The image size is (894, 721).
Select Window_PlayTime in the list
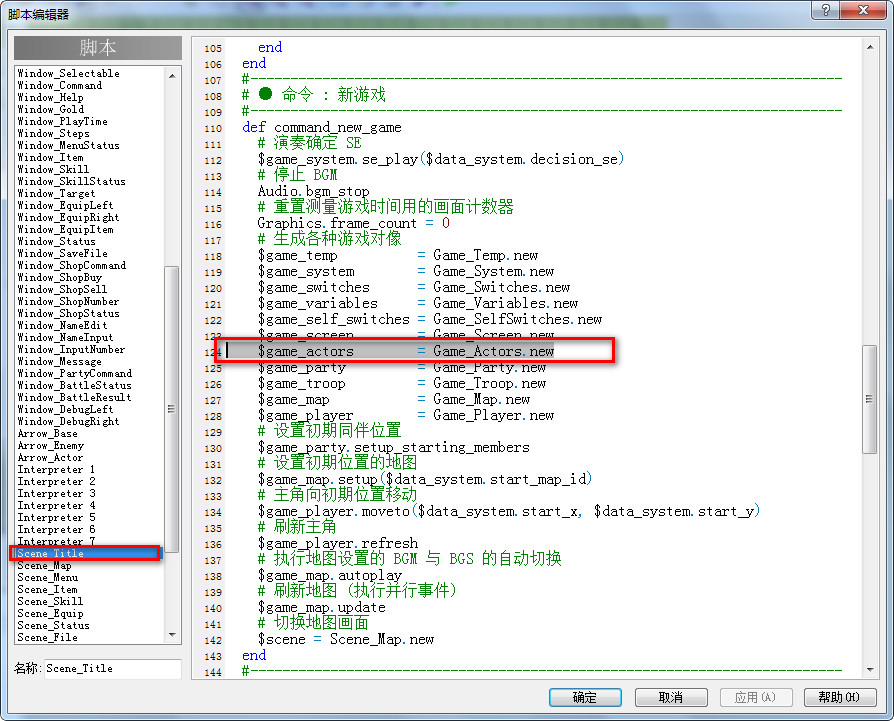tap(62, 121)
